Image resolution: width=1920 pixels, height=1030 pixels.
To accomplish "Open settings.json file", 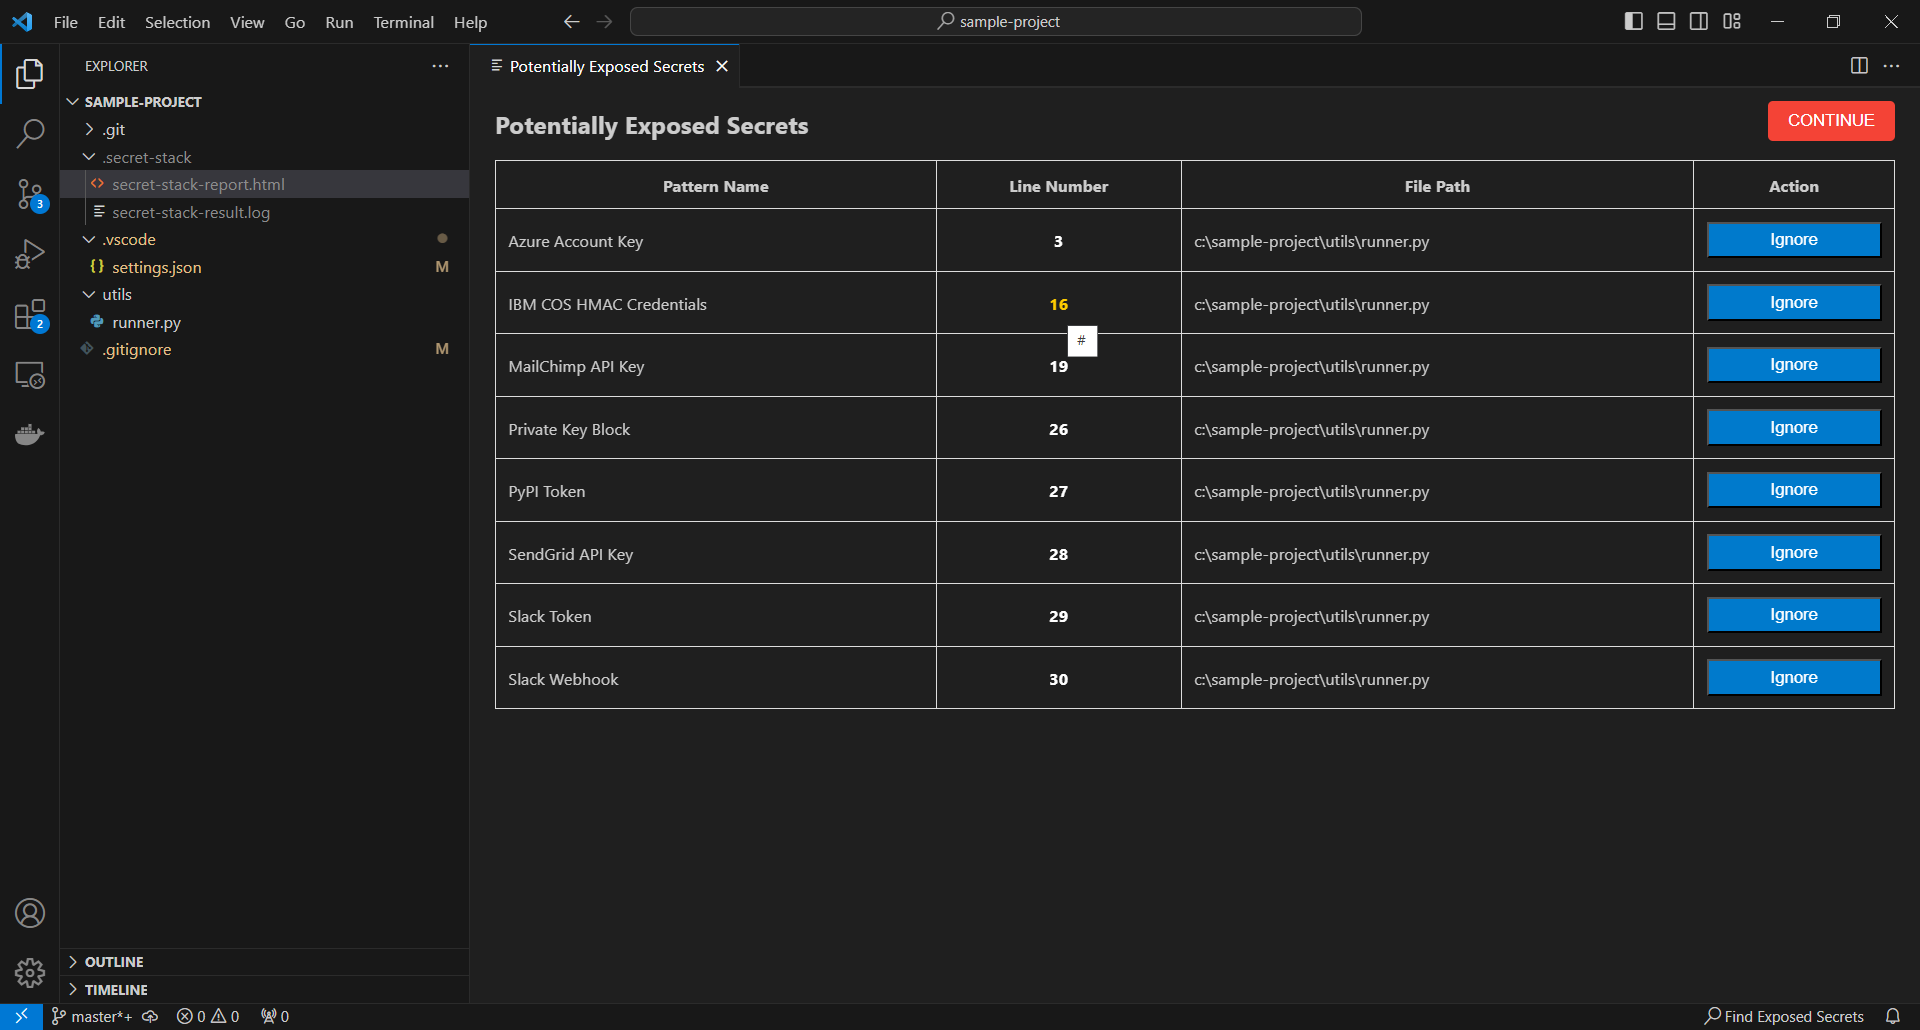I will (264, 267).
